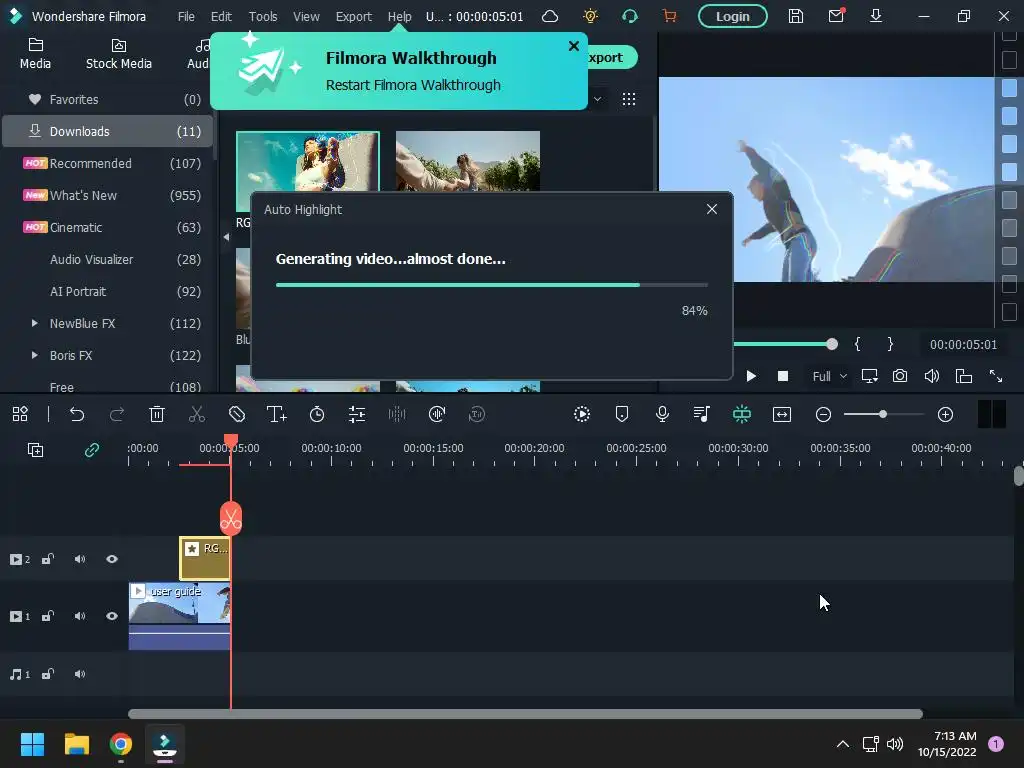
Task: Open the adjust sliders edit tool
Action: coord(357,414)
